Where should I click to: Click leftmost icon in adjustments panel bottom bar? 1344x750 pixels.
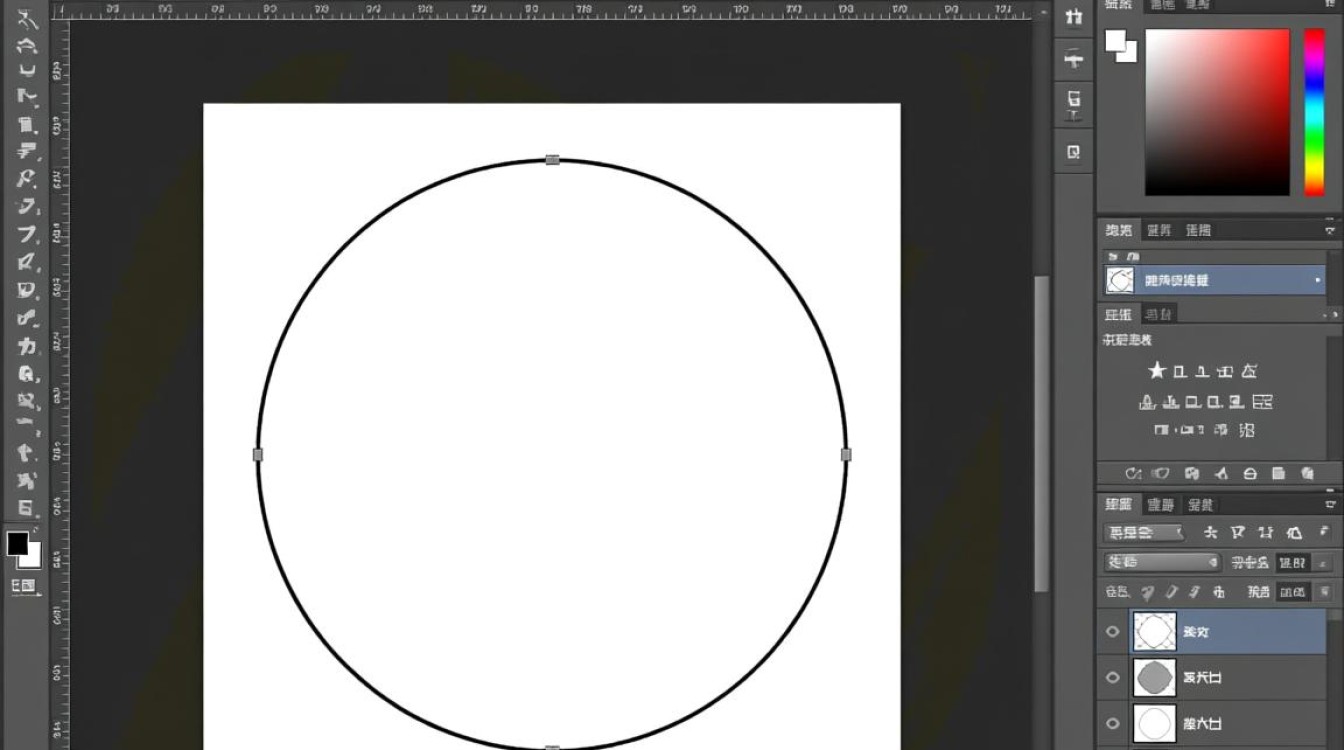[1133, 474]
